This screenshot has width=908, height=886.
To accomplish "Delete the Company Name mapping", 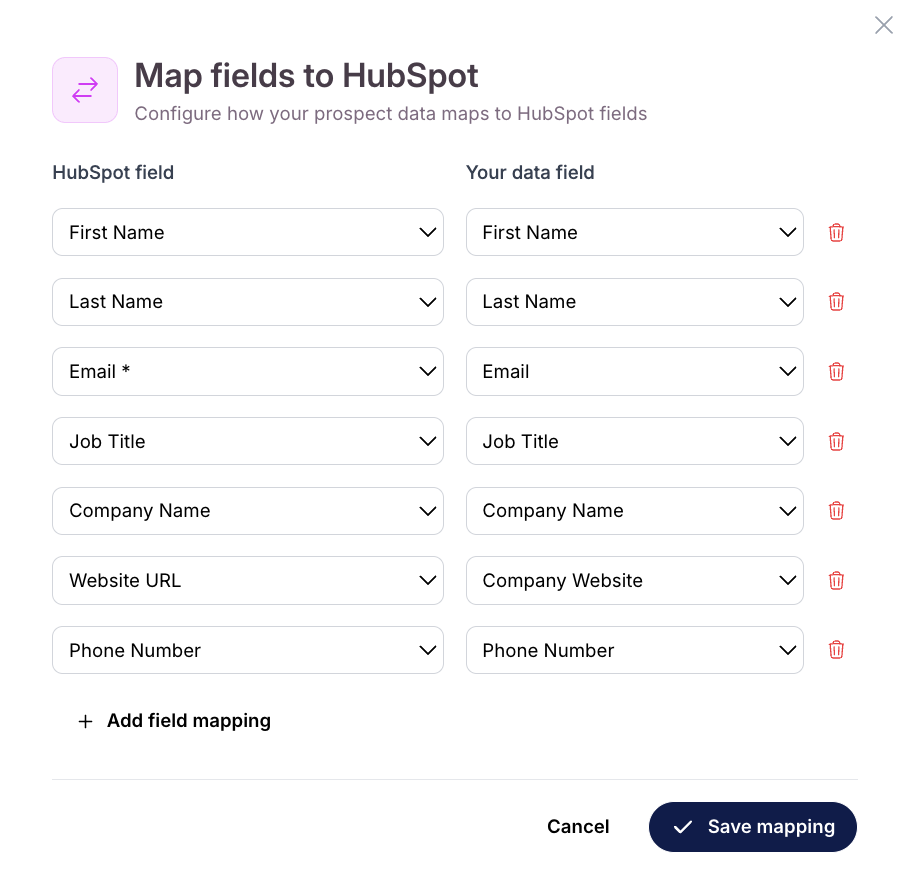I will [x=836, y=511].
